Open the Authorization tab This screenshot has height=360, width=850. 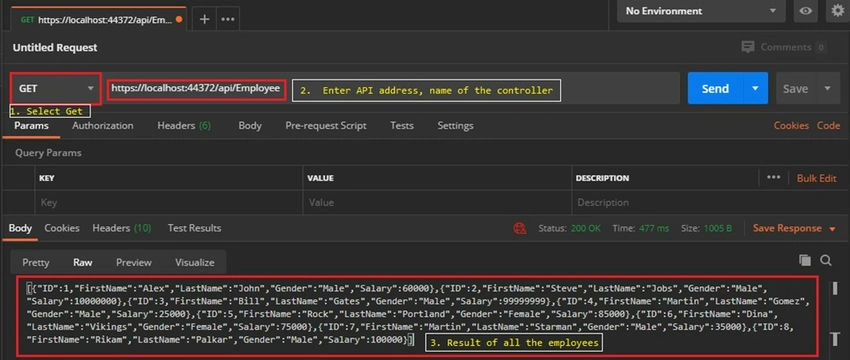click(x=102, y=126)
